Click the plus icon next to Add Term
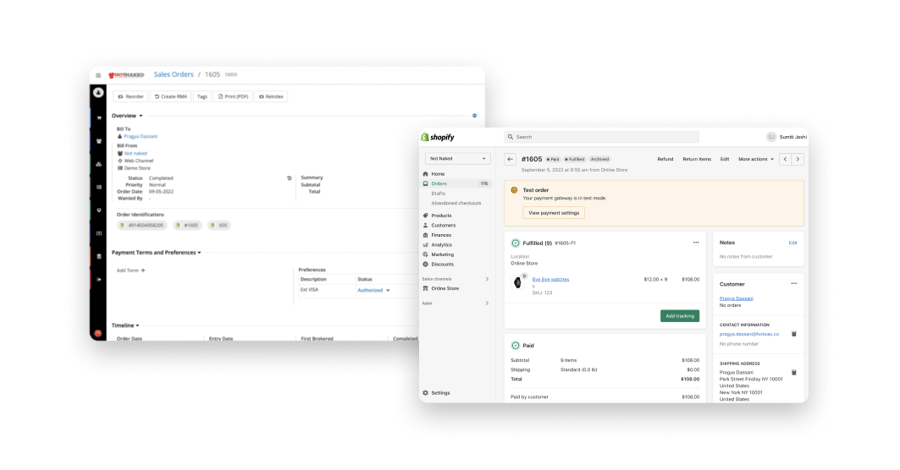The image size is (900, 470). click(143, 270)
